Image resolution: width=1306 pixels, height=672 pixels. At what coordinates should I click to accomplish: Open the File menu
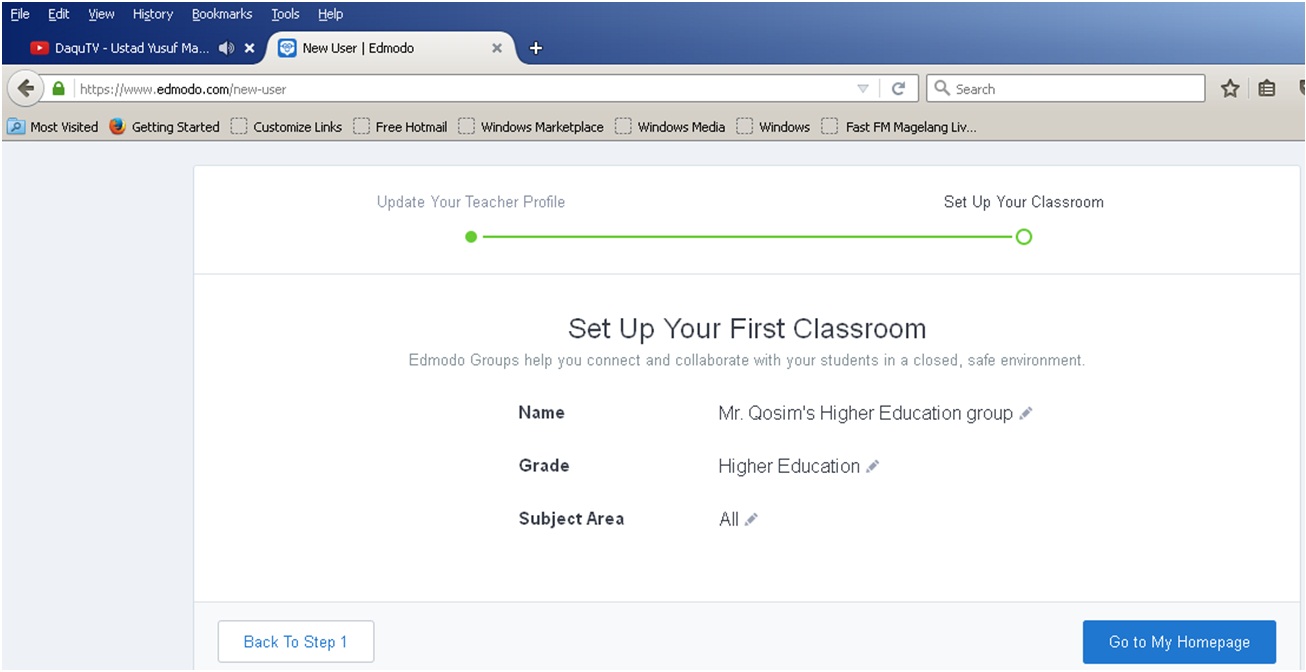20,14
